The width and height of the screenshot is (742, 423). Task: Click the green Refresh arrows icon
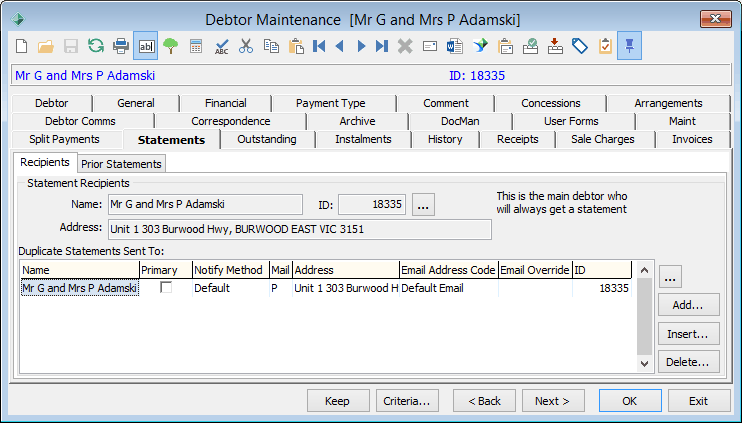click(x=96, y=46)
